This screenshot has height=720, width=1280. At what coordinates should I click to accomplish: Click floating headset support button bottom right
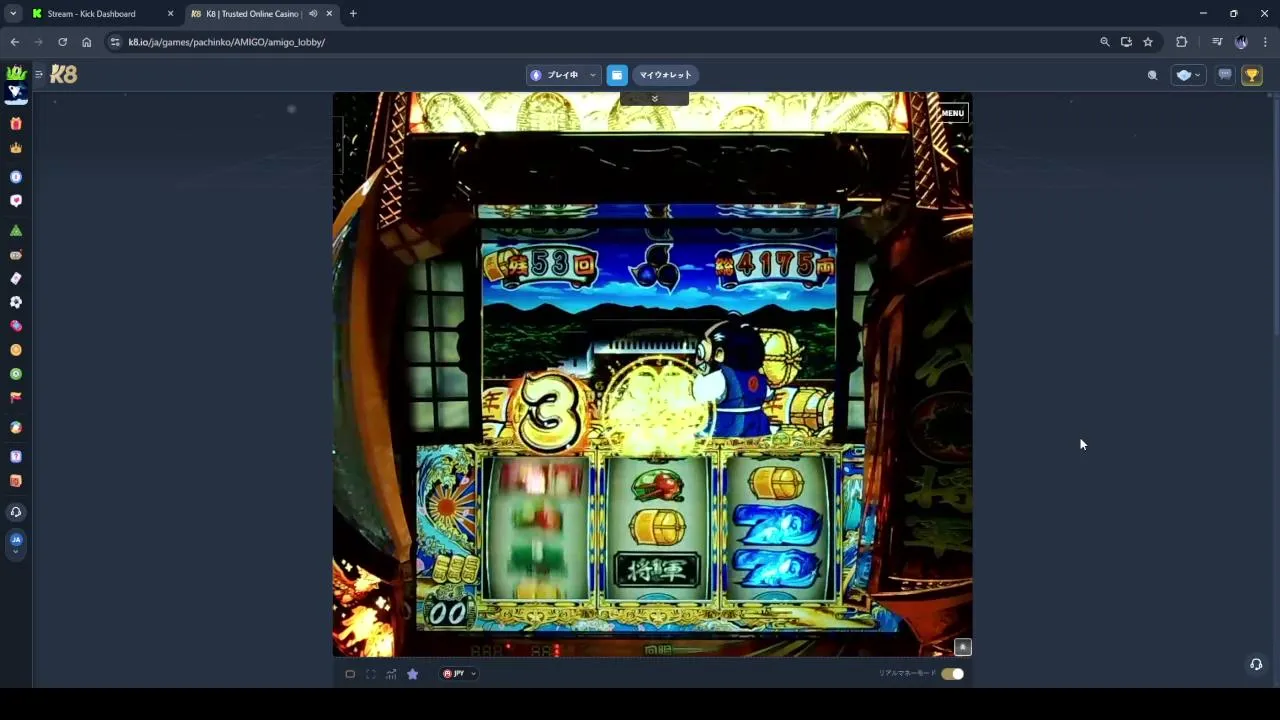1256,664
